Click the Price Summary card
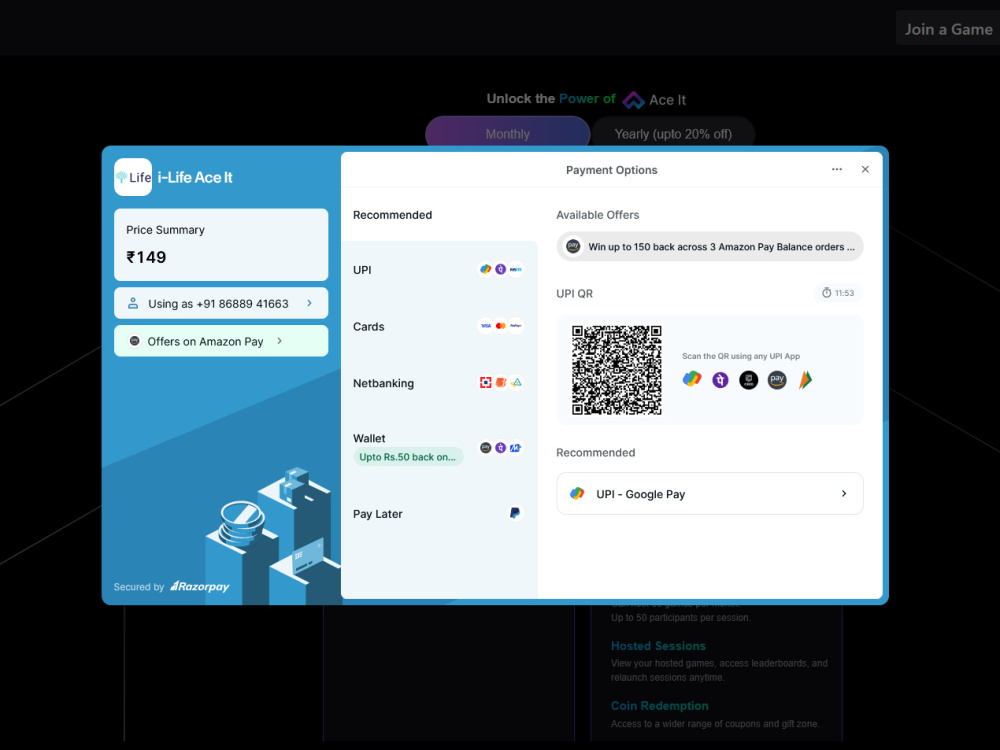 pos(221,244)
